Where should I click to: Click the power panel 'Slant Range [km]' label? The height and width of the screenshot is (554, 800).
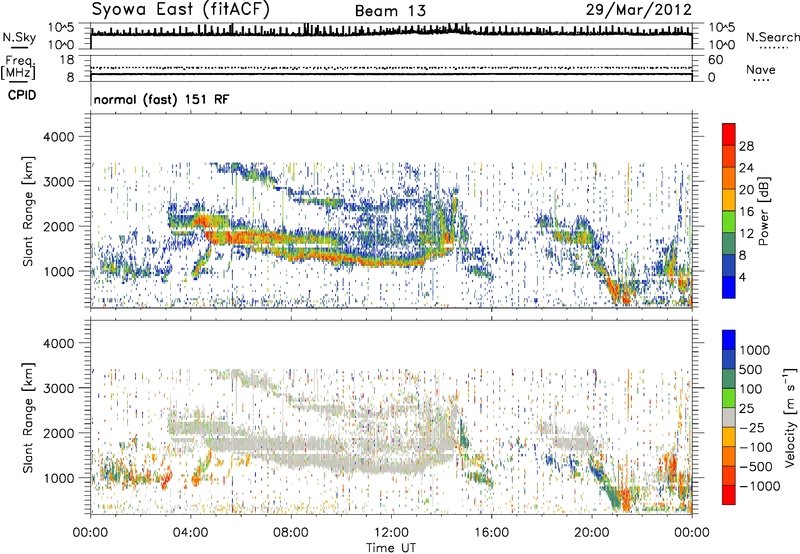coord(28,211)
